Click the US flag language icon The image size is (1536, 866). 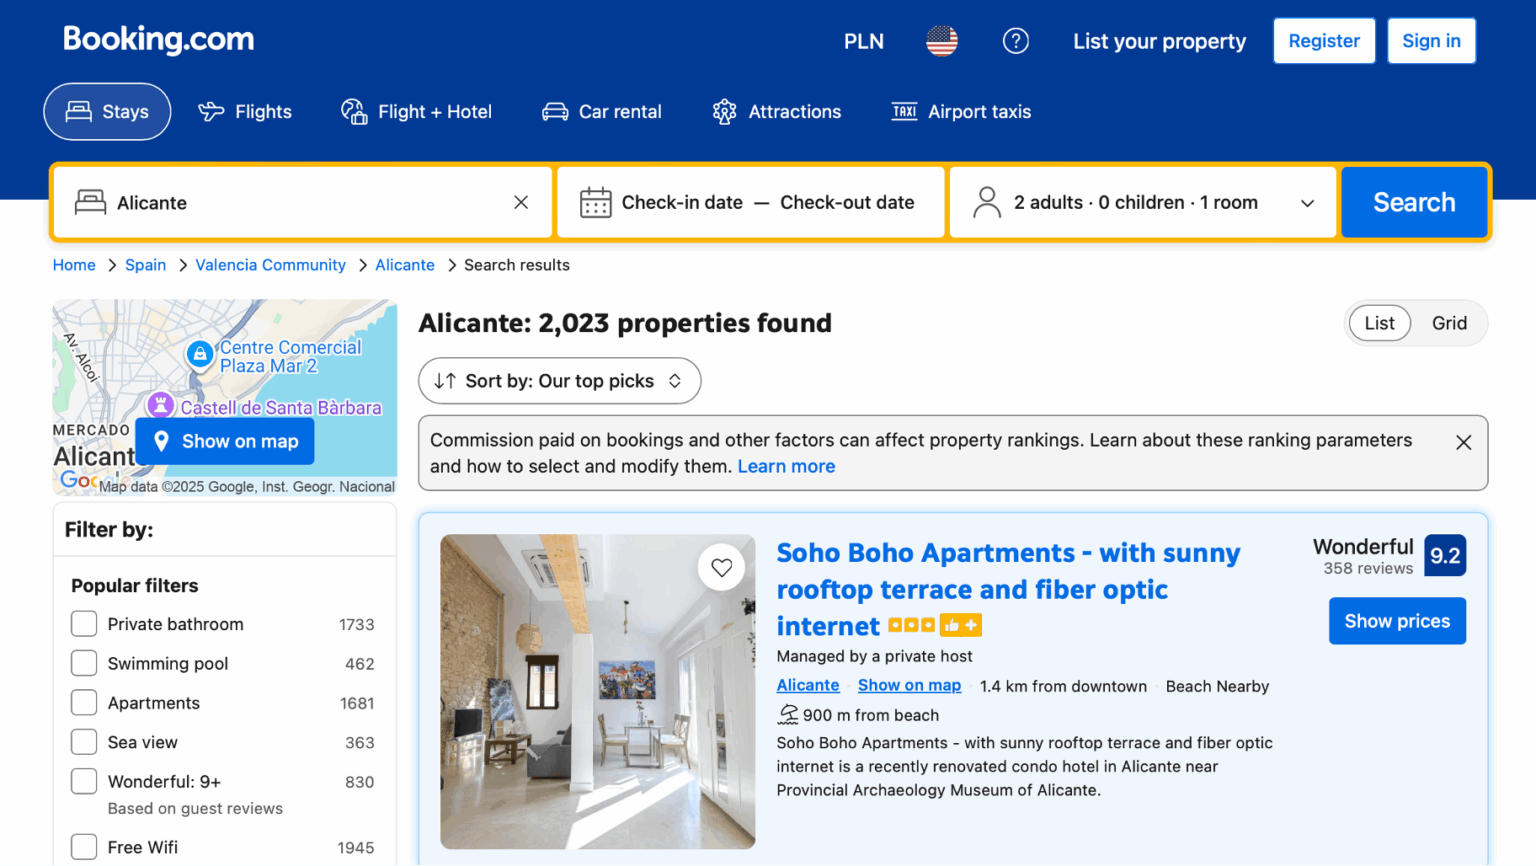point(941,41)
